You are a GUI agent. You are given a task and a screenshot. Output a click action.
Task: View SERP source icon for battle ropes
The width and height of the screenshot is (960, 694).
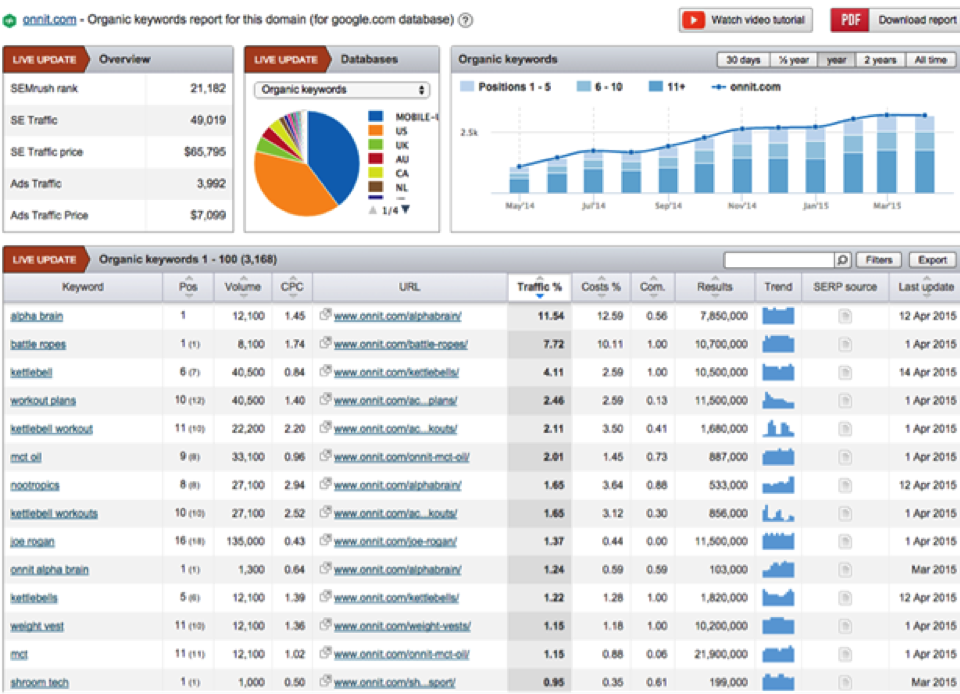pos(845,345)
